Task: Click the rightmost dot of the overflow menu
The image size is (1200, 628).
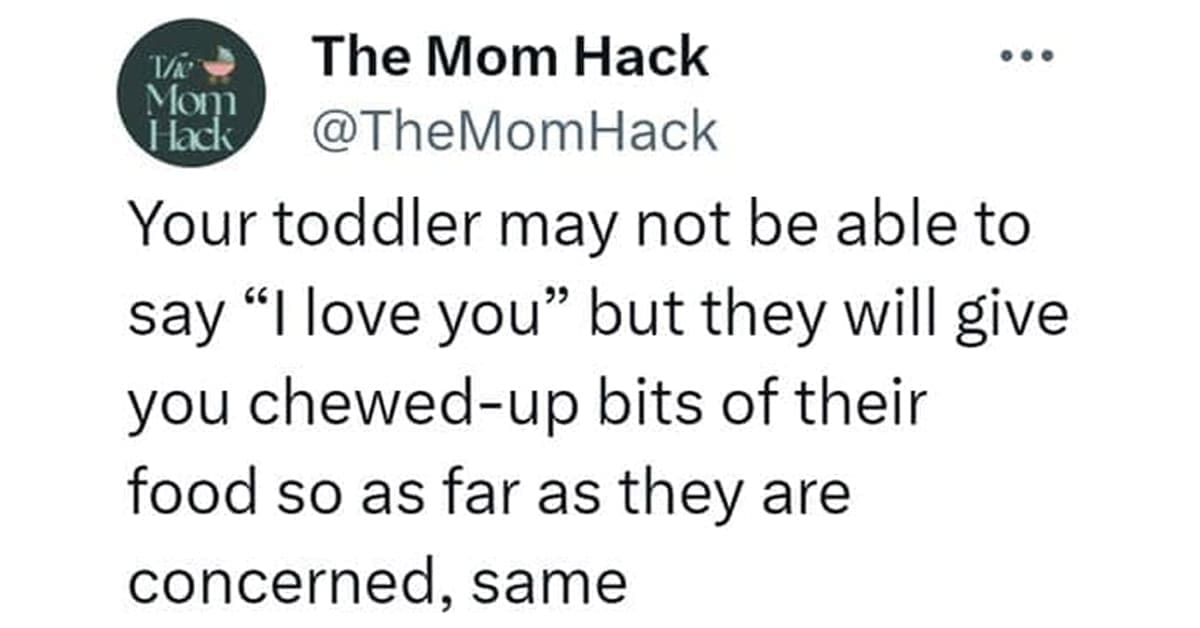Action: [1048, 57]
